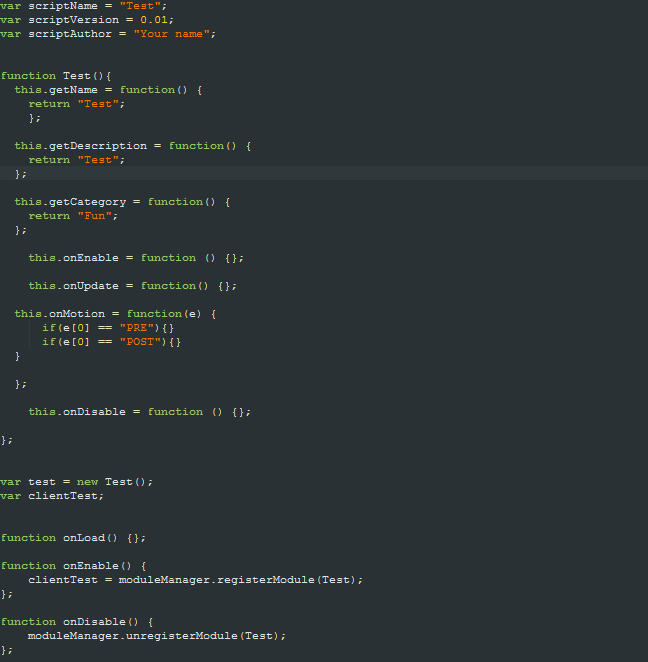The width and height of the screenshot is (648, 662).
Task: Click the var clientTest declaration
Action: [52, 496]
